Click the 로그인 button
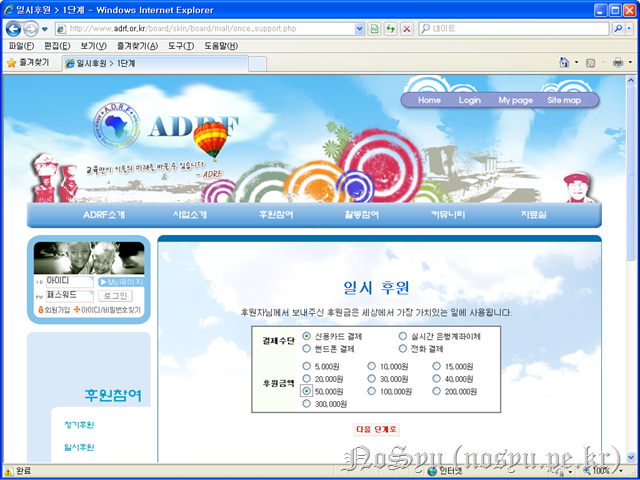 [x=116, y=296]
